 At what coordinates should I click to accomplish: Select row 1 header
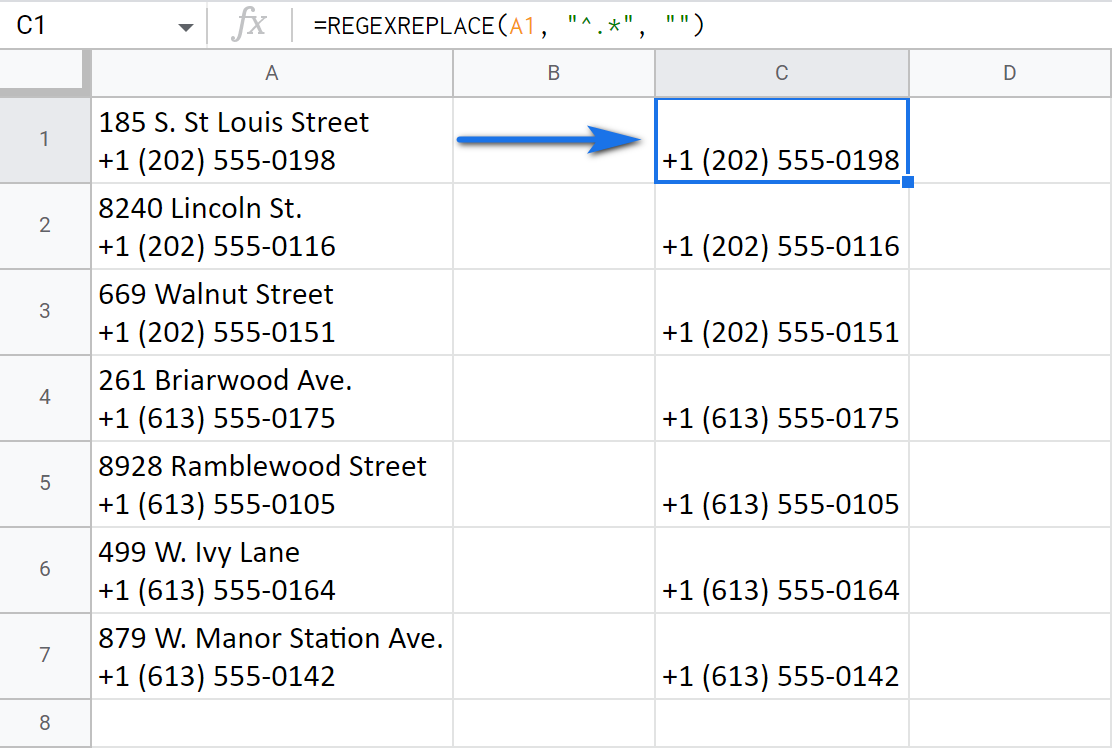45,139
